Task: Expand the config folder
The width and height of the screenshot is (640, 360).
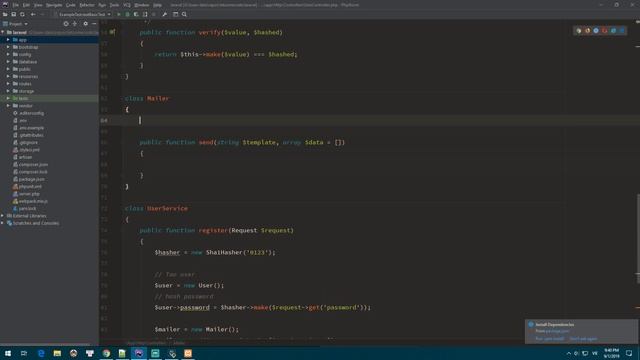Action: click(x=8, y=54)
